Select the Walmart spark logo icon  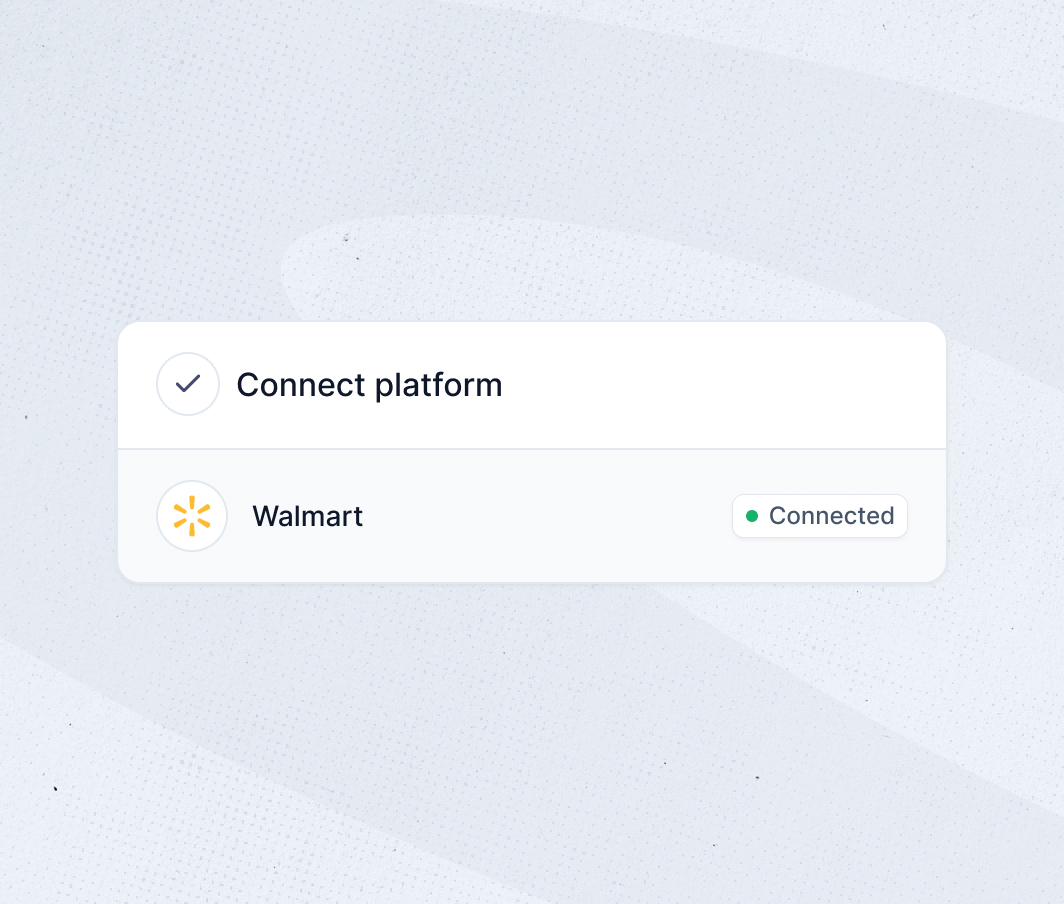[x=192, y=516]
